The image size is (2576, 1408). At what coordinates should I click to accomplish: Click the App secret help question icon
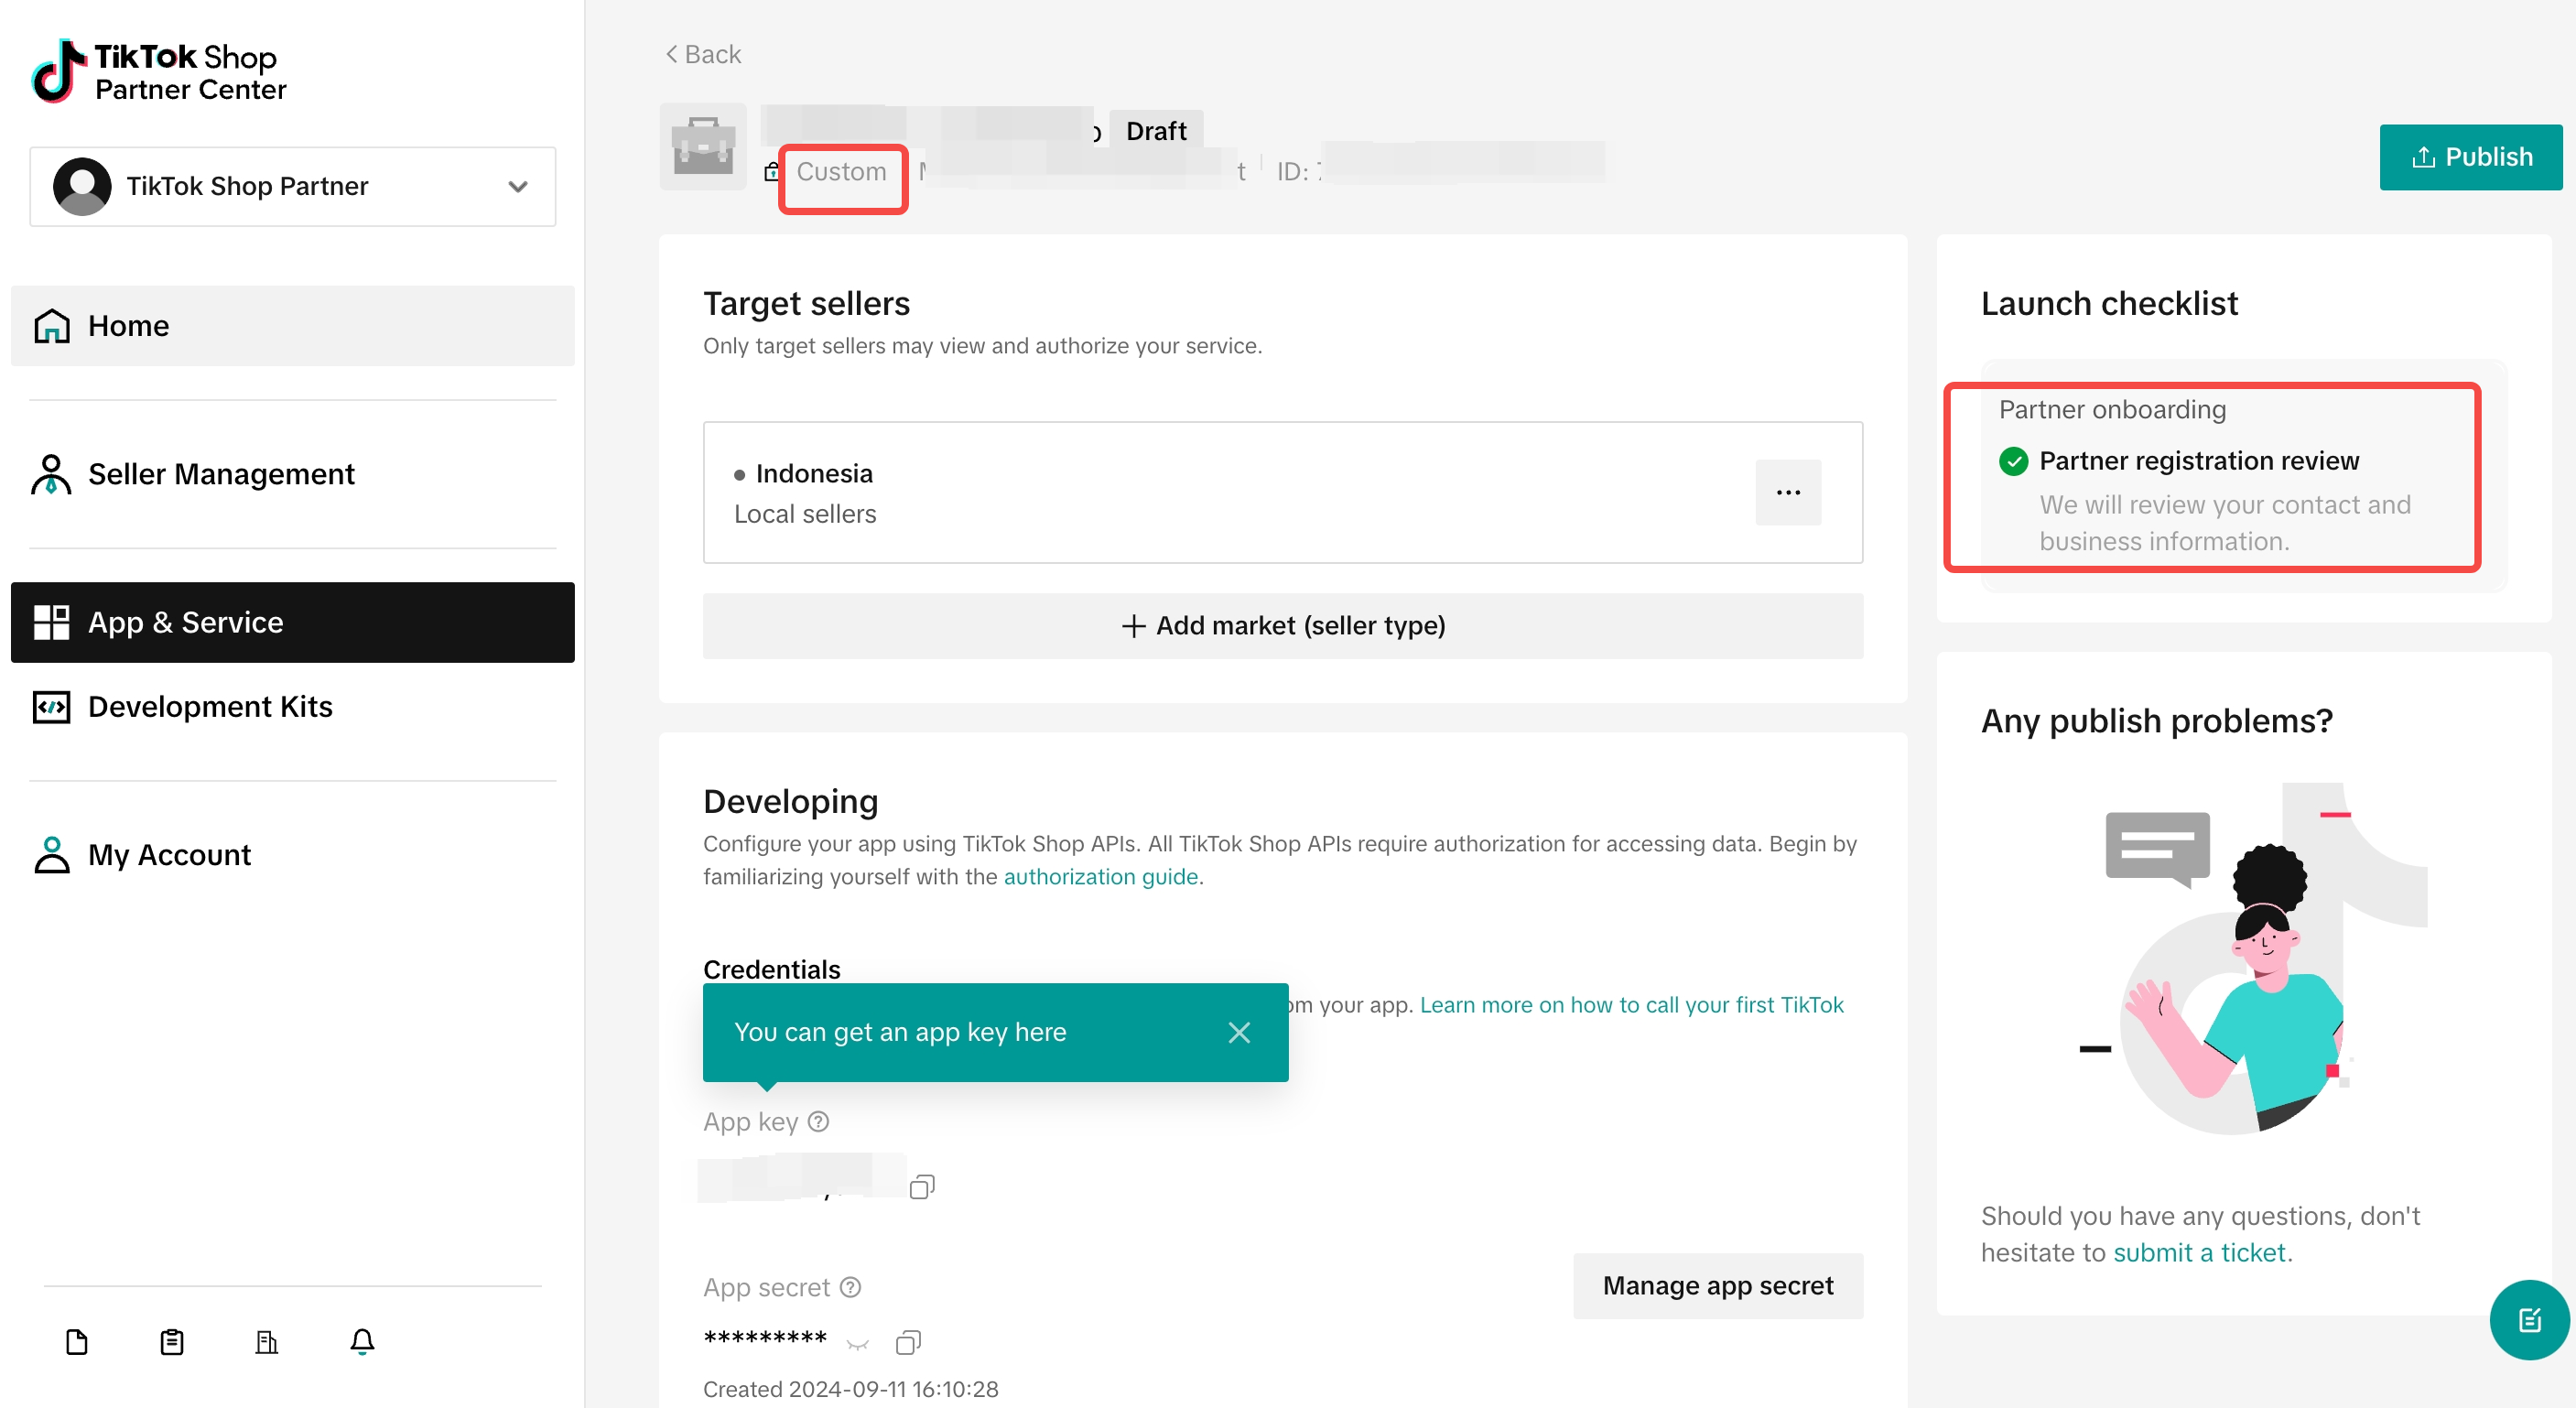(x=851, y=1287)
